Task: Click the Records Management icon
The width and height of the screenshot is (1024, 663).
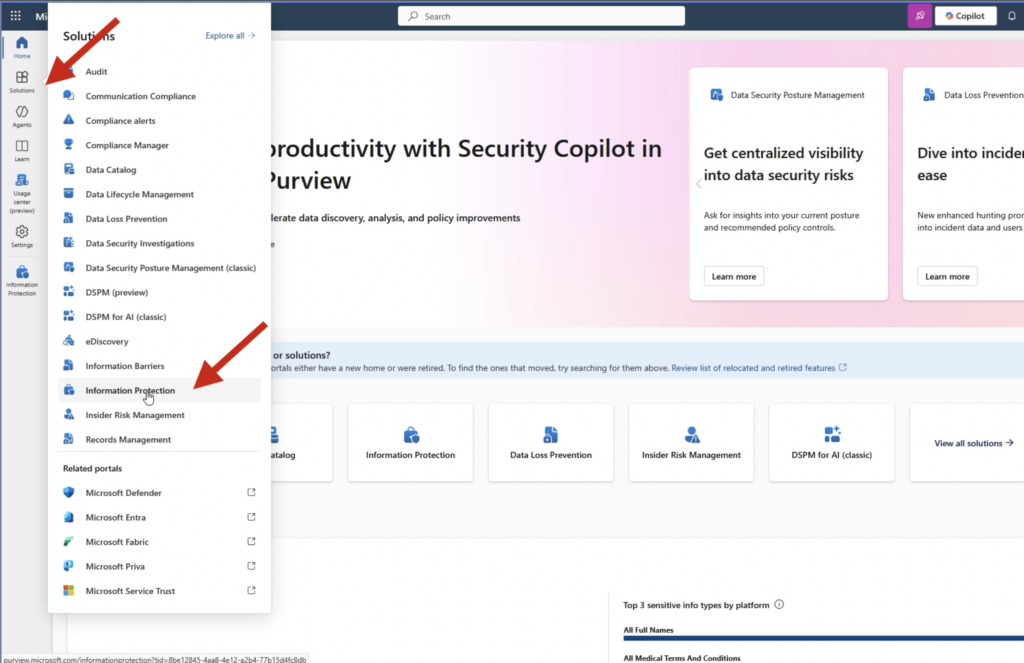Action: click(69, 439)
